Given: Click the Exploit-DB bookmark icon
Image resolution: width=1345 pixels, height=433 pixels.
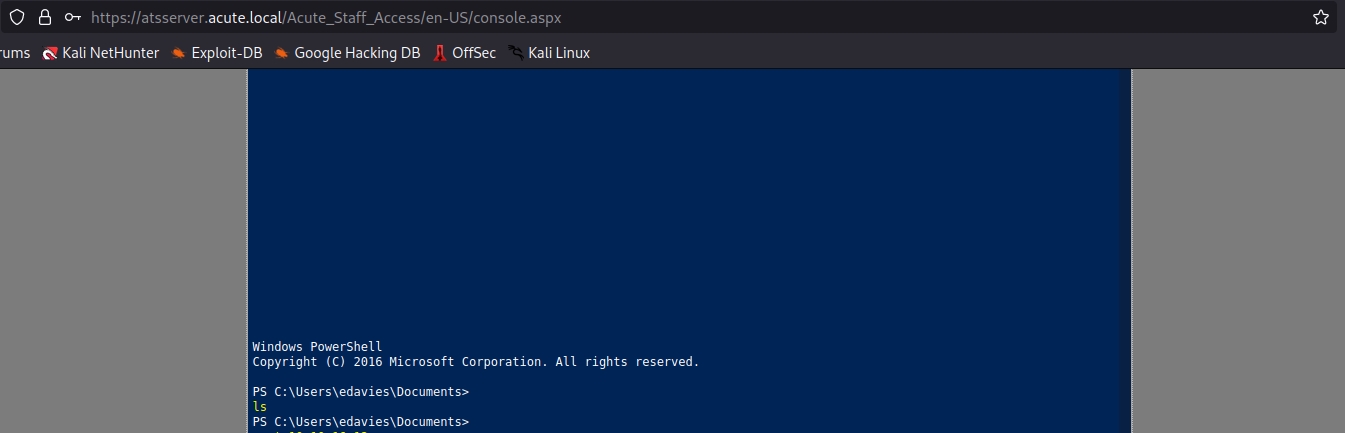Looking at the screenshot, I should (179, 53).
